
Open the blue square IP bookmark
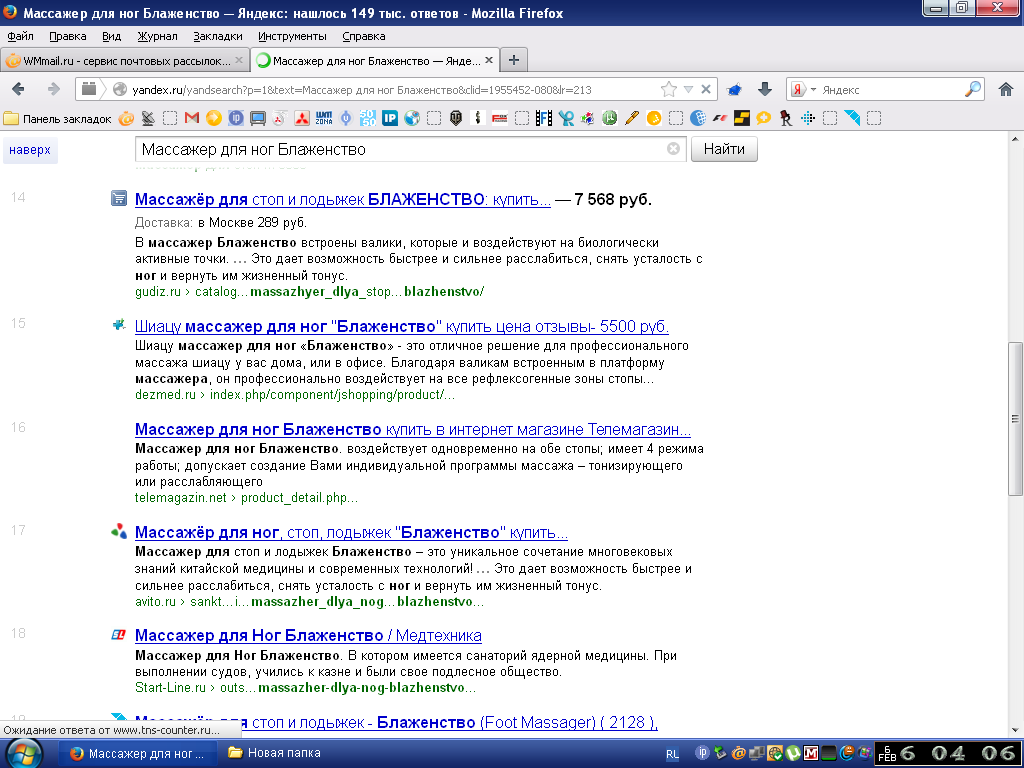click(390, 118)
